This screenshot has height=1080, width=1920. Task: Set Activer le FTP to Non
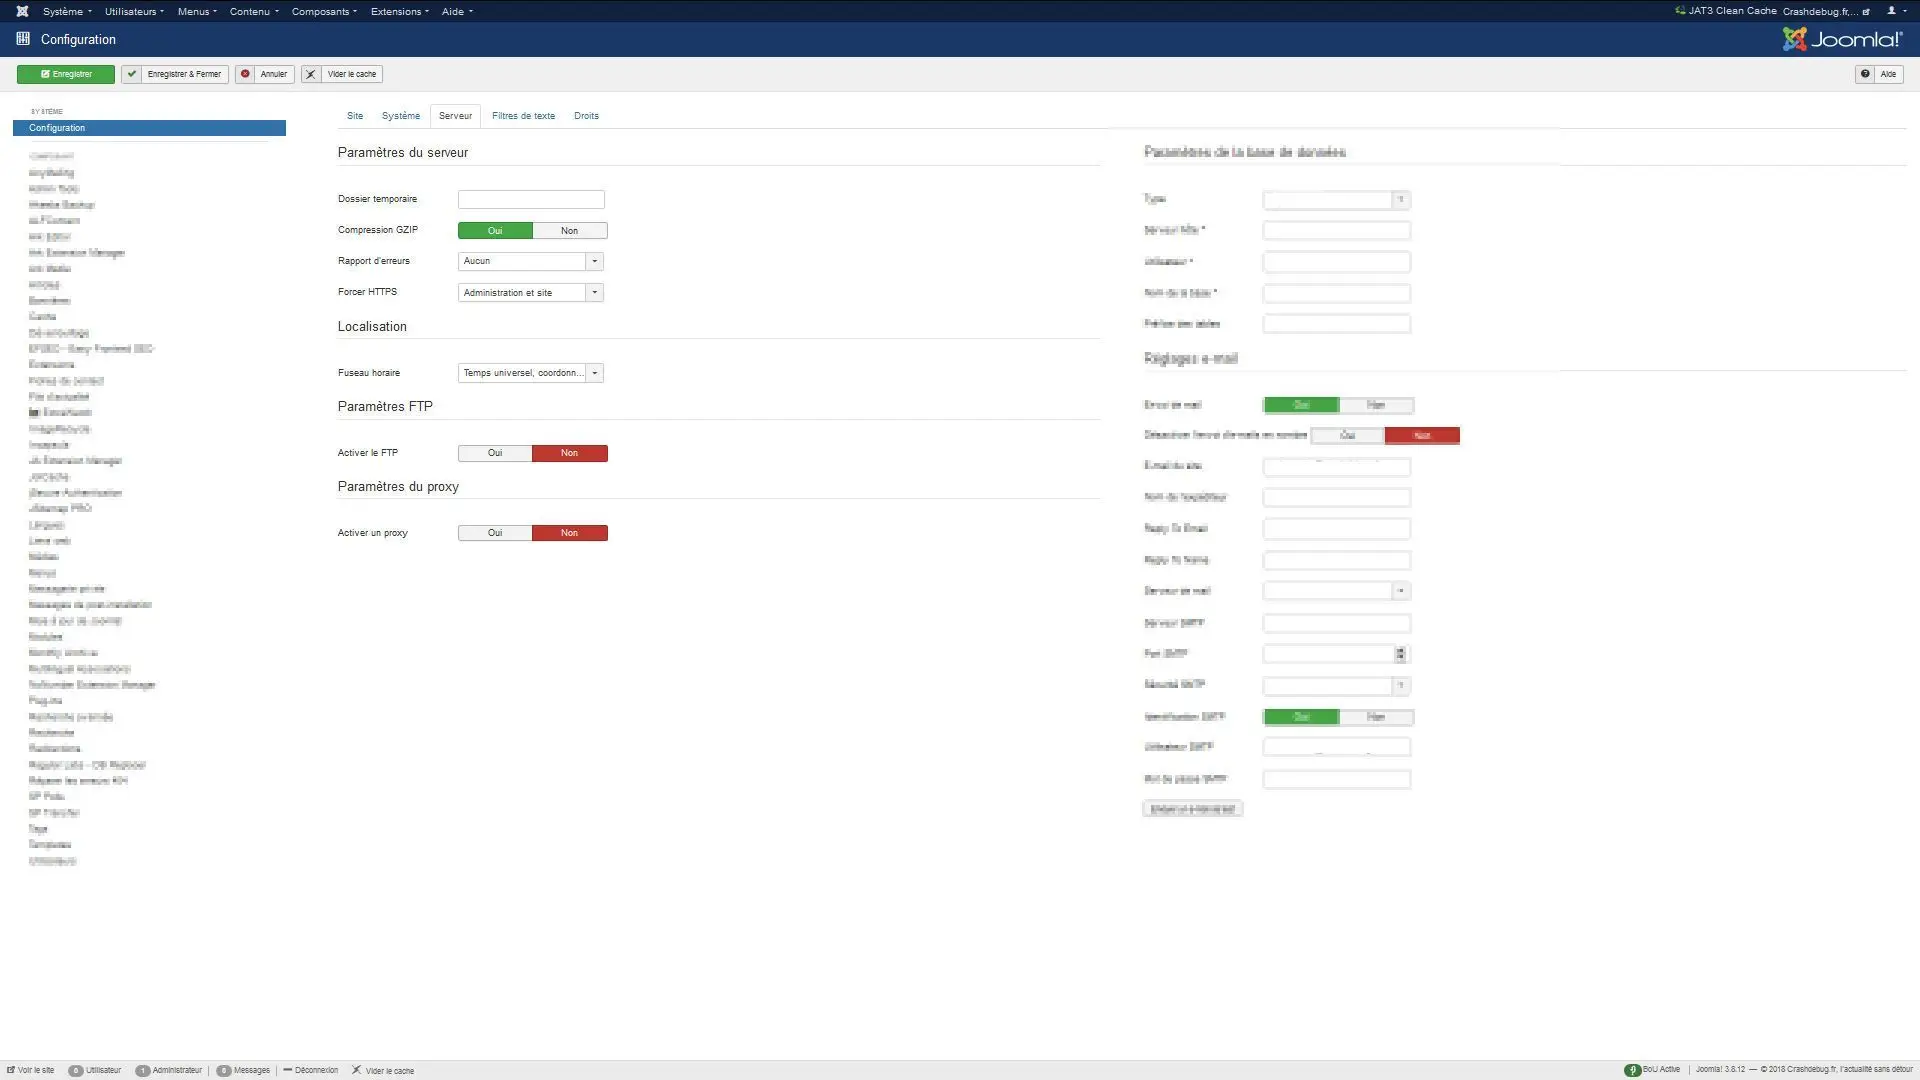coord(570,453)
